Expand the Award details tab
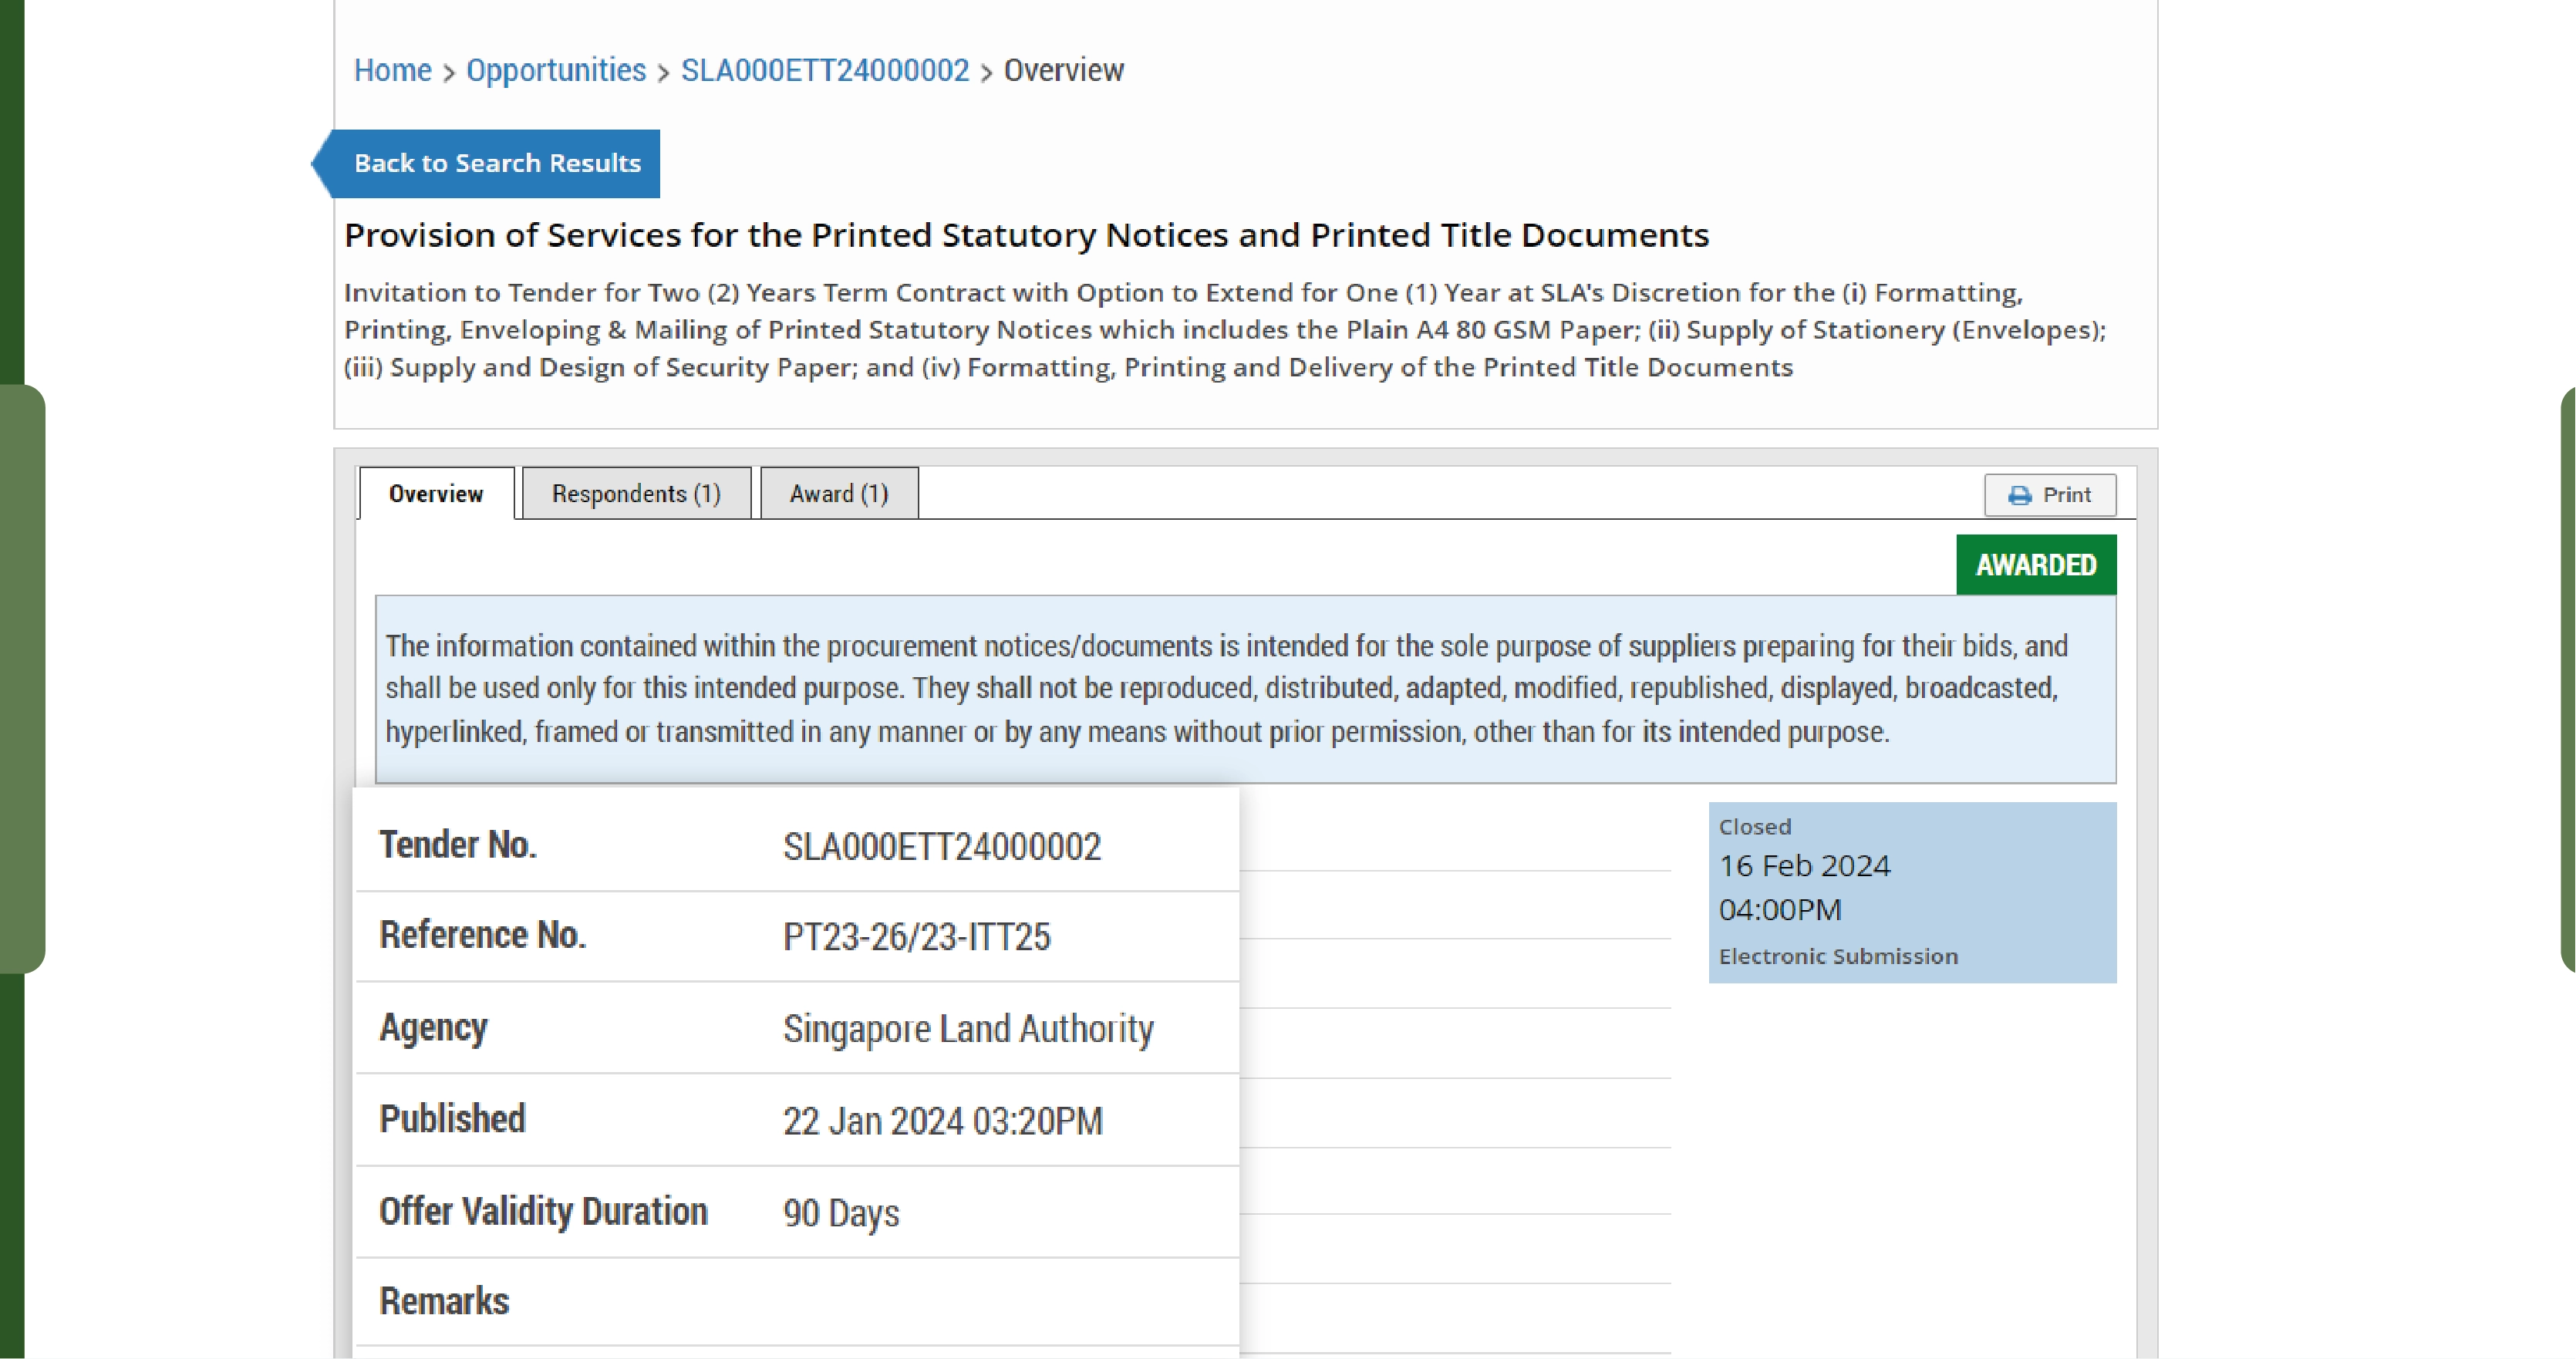The image size is (2576, 1359). 837,492
